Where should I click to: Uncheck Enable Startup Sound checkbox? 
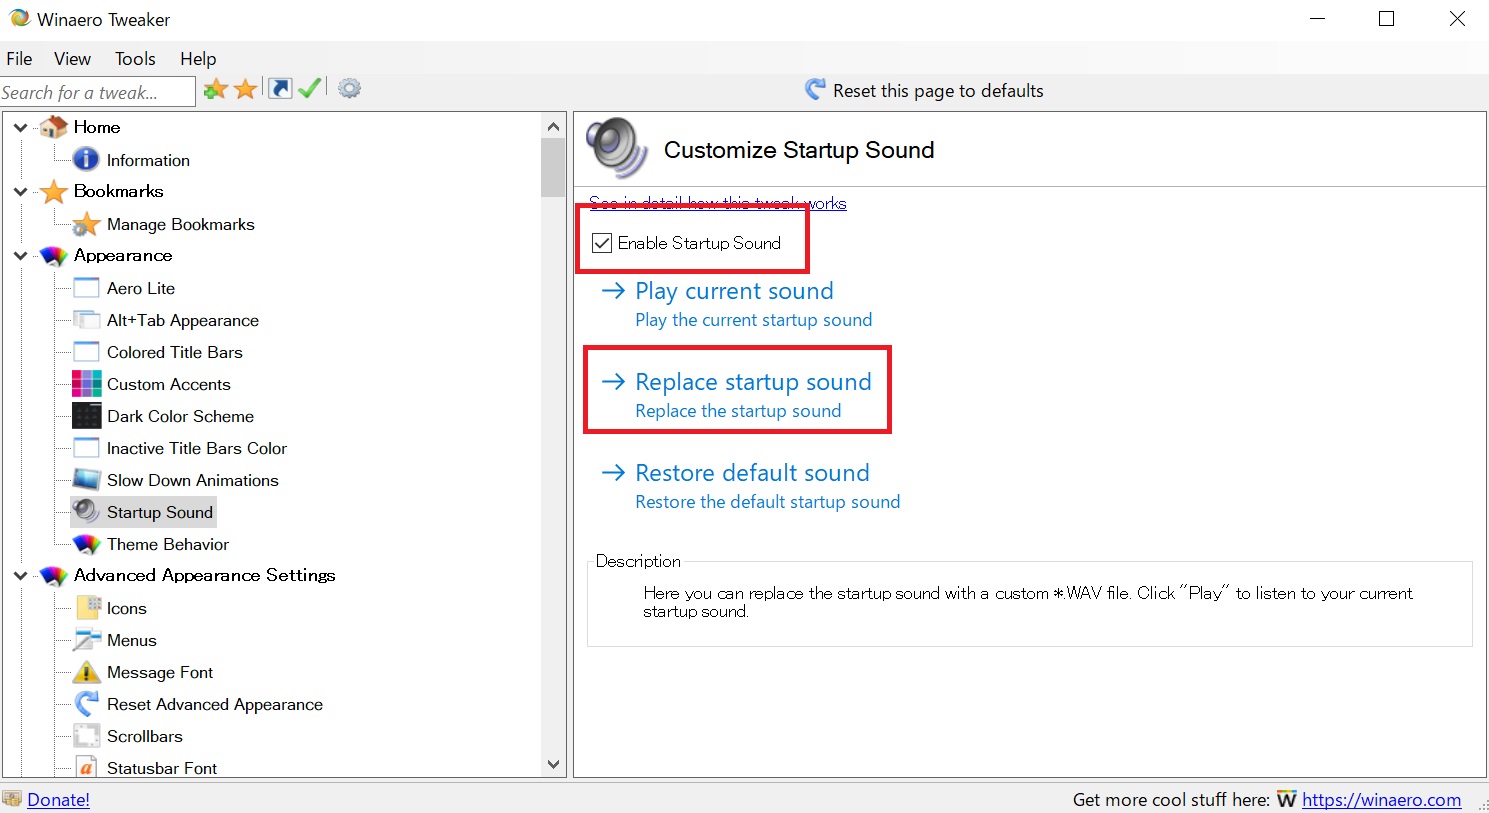(602, 243)
